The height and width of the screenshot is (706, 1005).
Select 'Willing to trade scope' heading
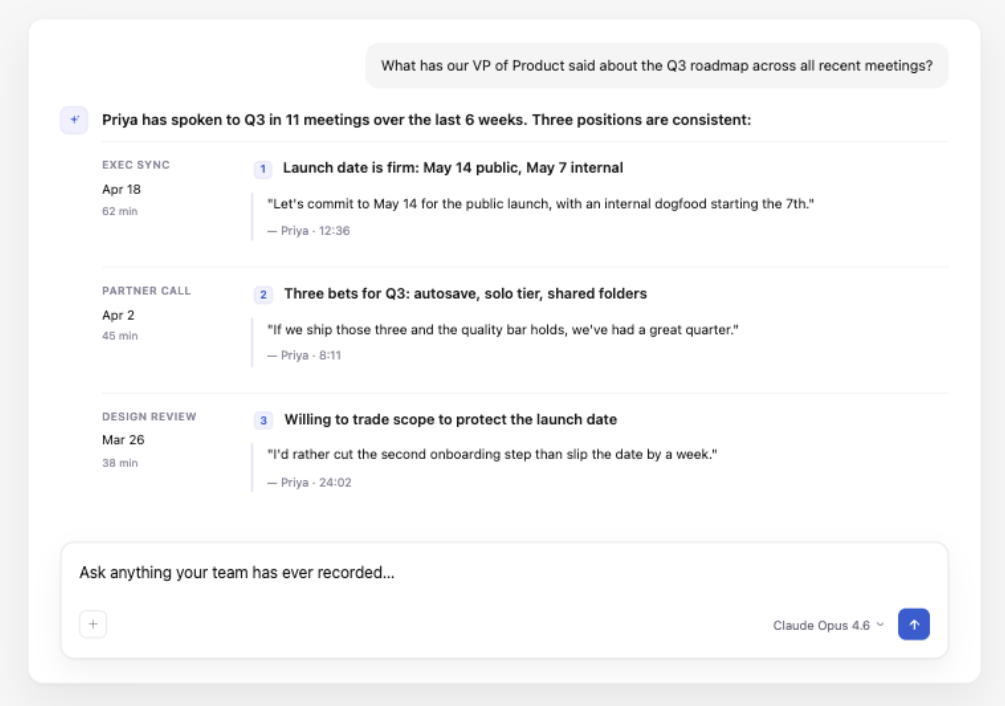[450, 420]
